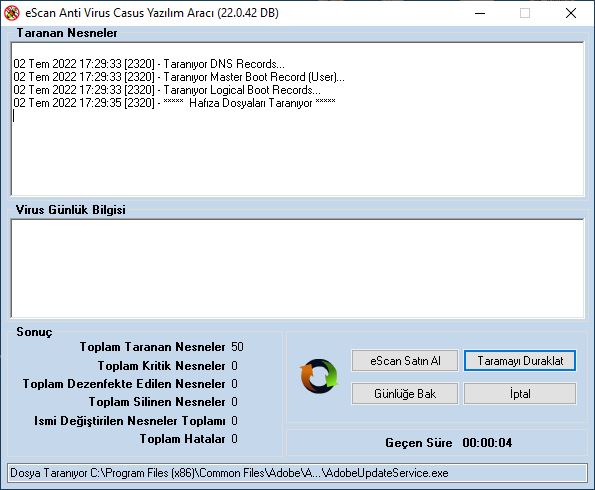Viewport: 595px width, 490px height.
Task: Select the Master Boot Record (User) log line
Action: pyautogui.click(x=179, y=77)
